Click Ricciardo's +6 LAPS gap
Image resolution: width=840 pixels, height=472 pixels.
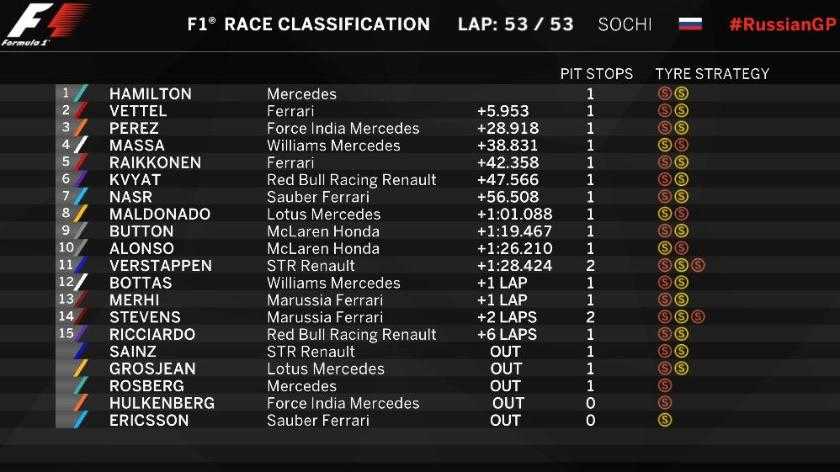click(507, 334)
